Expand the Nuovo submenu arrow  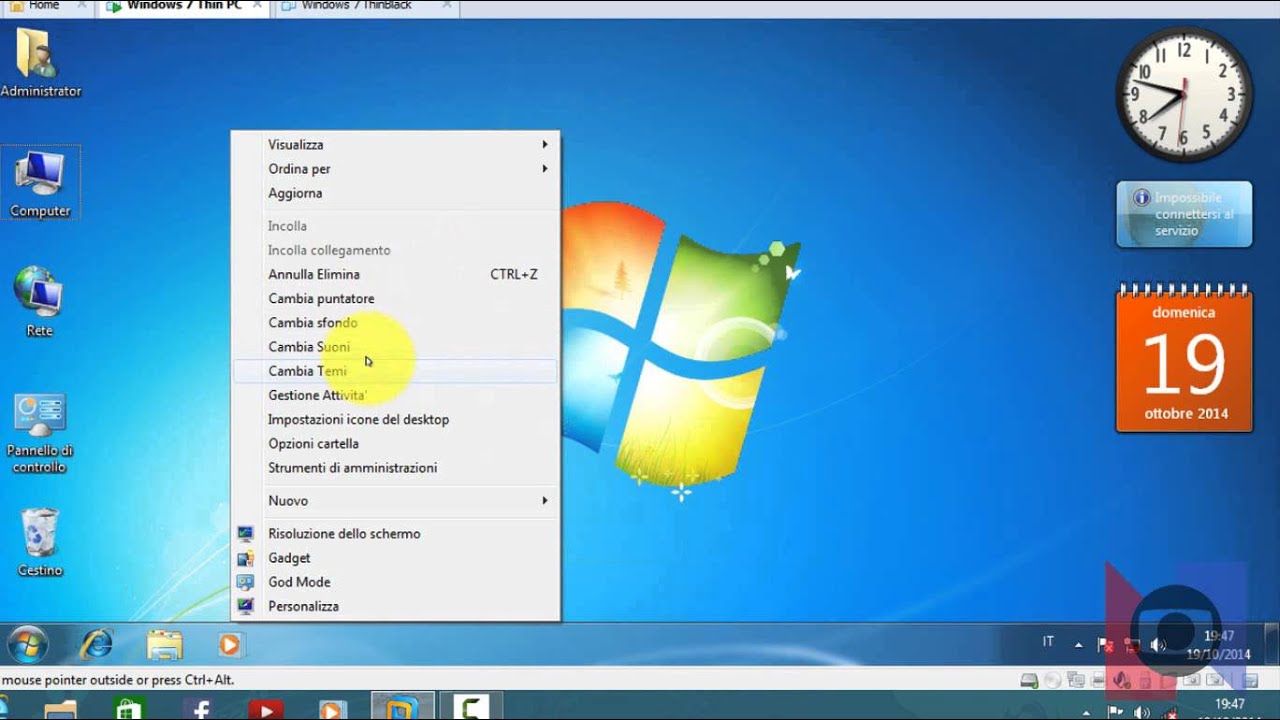(545, 500)
